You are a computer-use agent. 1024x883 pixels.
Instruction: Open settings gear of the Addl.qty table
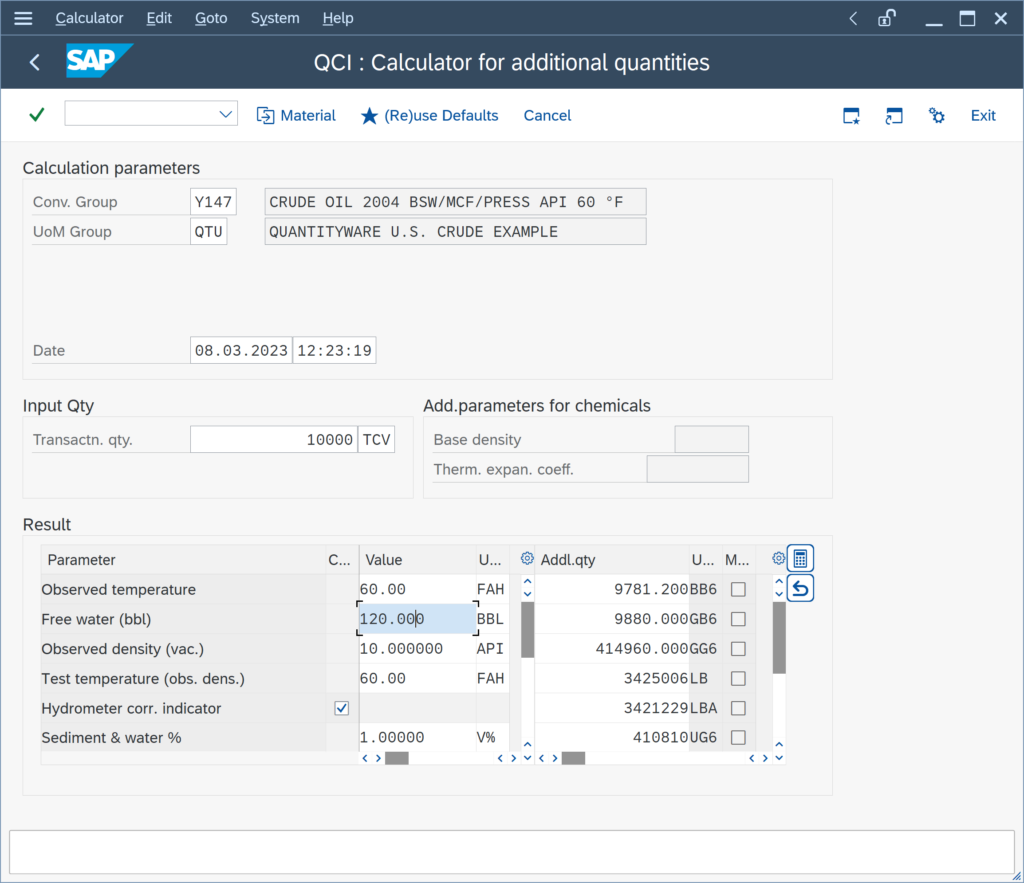(x=778, y=558)
